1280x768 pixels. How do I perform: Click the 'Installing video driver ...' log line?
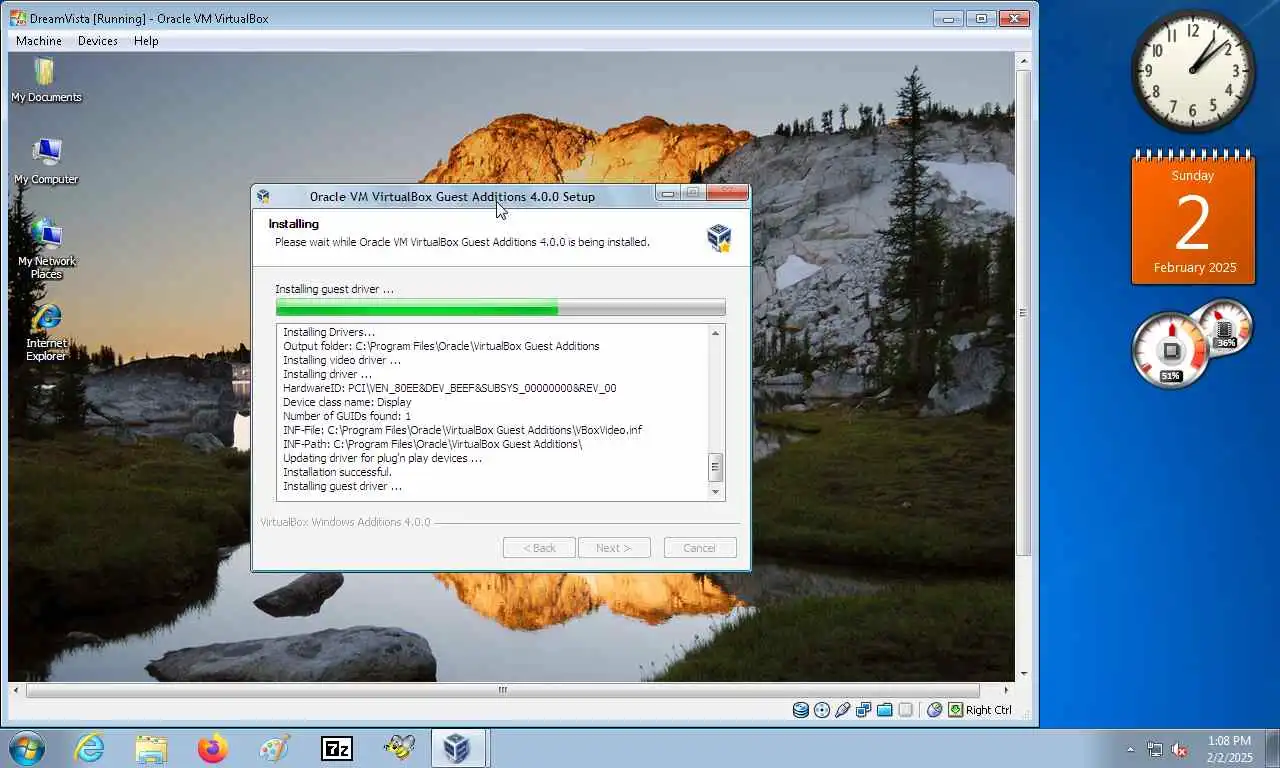point(342,360)
